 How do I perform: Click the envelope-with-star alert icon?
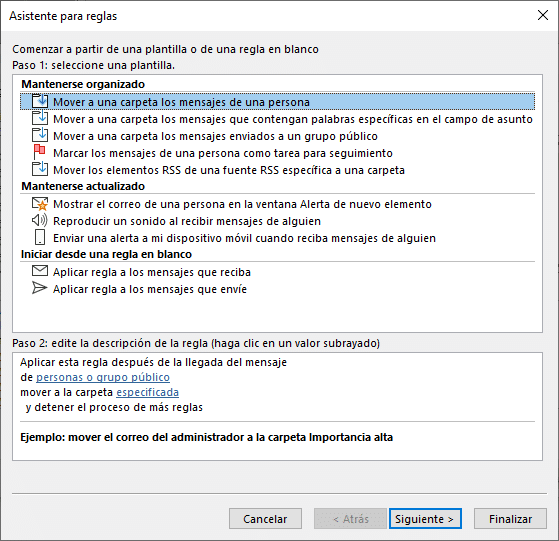[40, 204]
